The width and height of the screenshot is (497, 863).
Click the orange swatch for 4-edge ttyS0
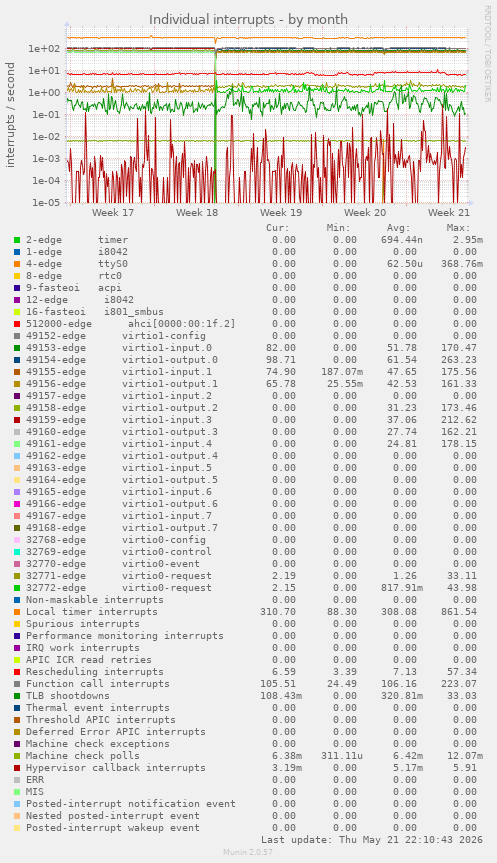point(17,264)
